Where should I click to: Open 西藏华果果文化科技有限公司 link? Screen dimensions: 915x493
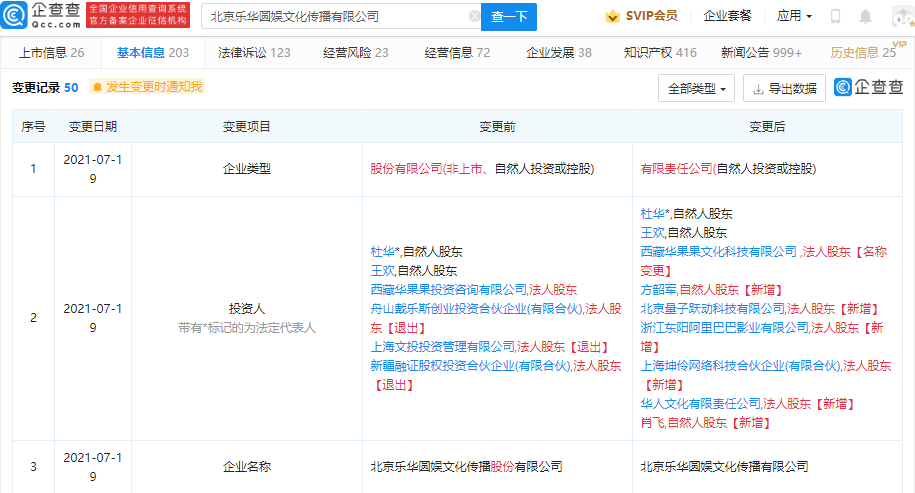[718, 252]
